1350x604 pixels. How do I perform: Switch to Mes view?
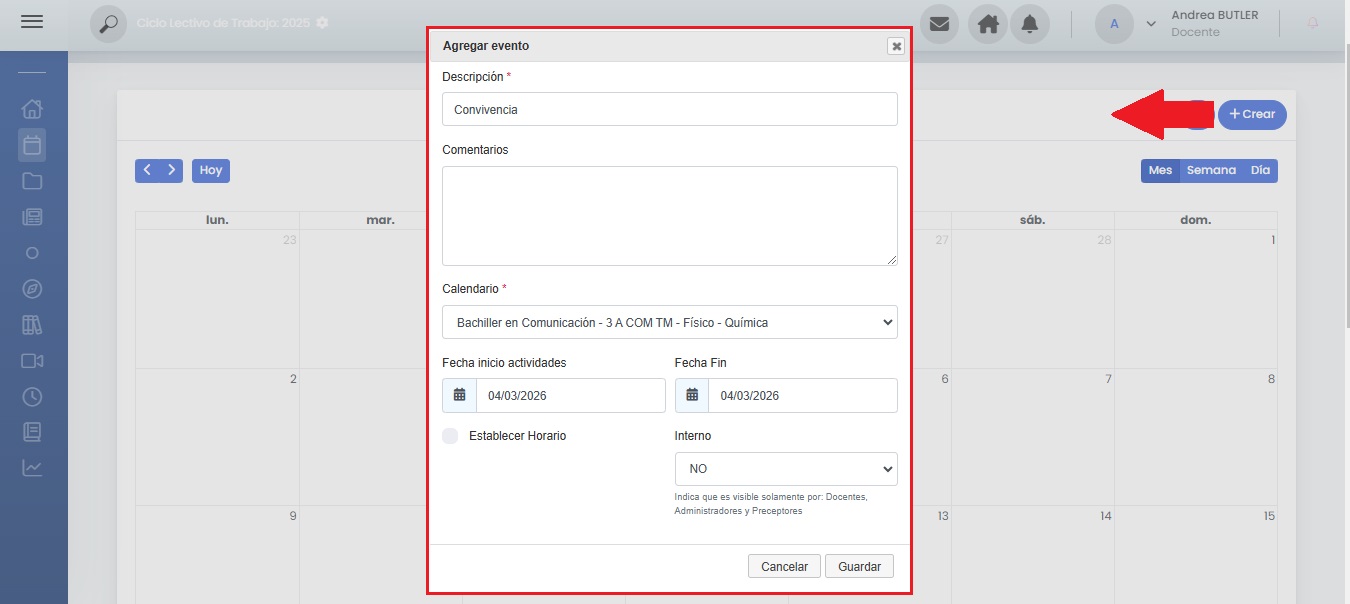click(x=1160, y=170)
